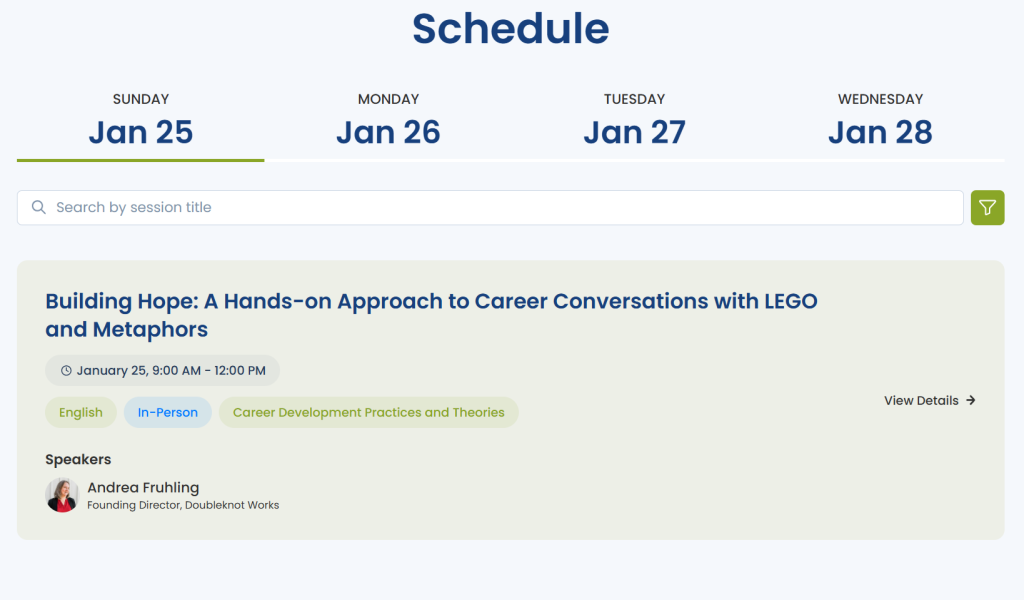Click the magnifier icon in search bar
Image resolution: width=1024 pixels, height=600 pixels.
pyautogui.click(x=39, y=207)
